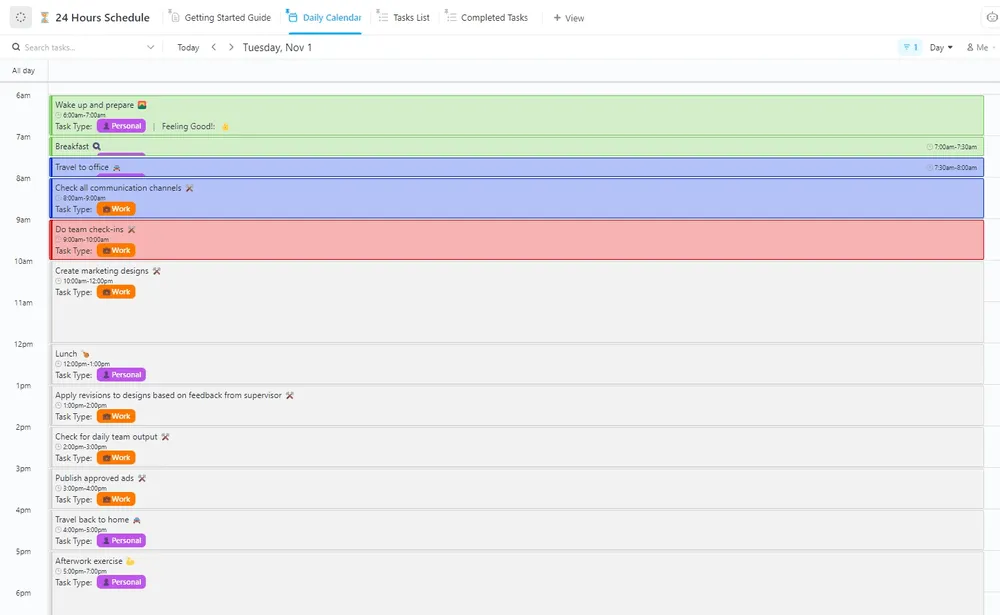Open the Completed Tasks tab
This screenshot has width=1000, height=615.
(x=487, y=17)
